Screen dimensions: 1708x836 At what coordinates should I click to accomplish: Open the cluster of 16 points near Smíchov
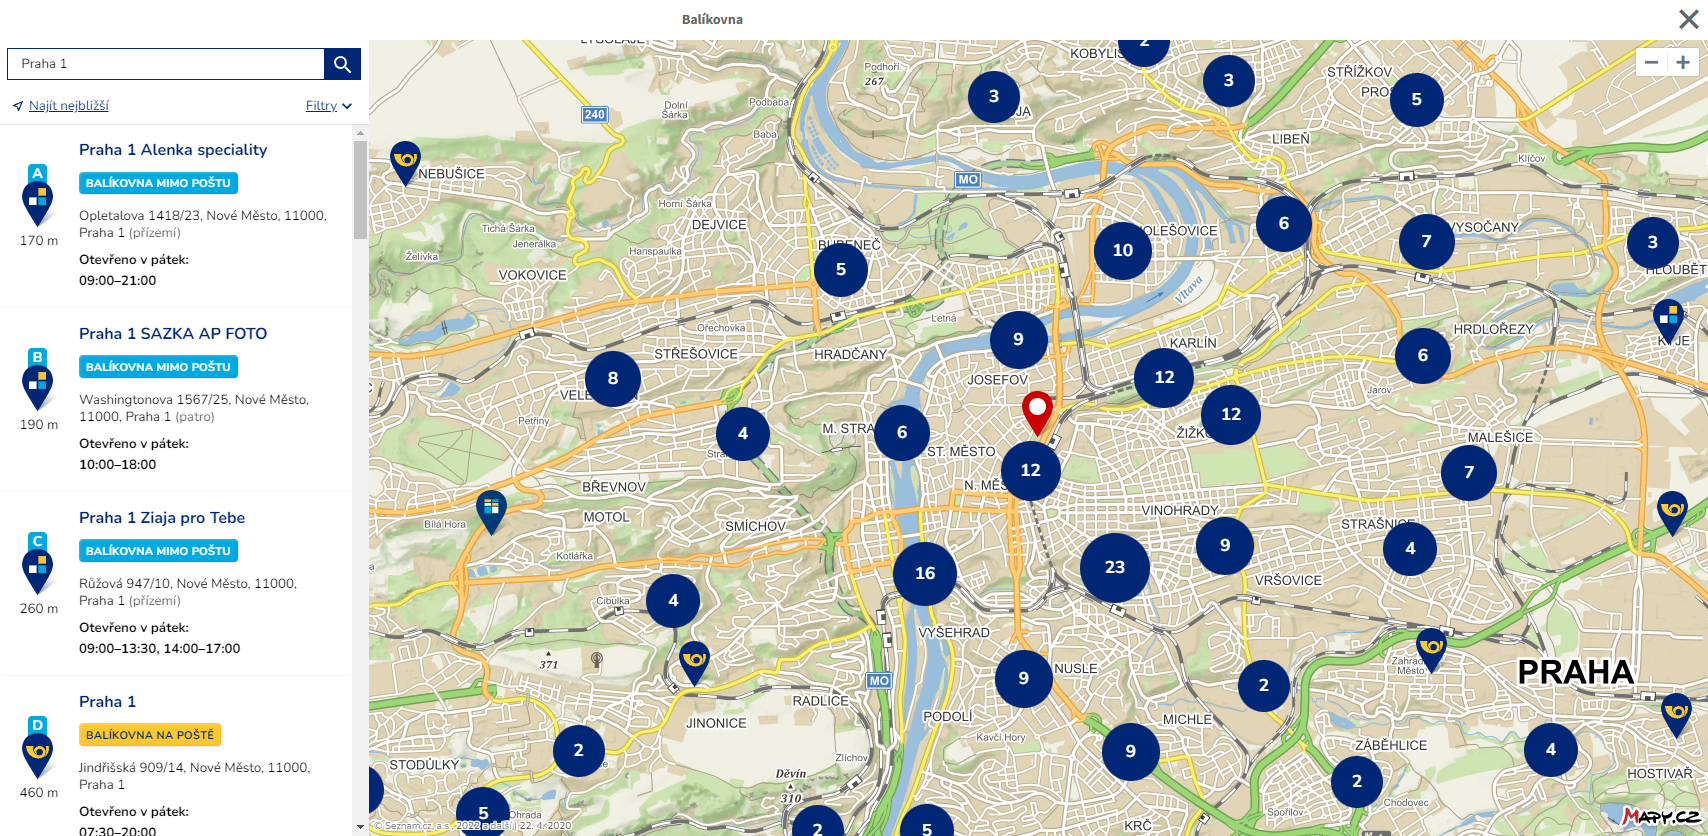pos(925,573)
